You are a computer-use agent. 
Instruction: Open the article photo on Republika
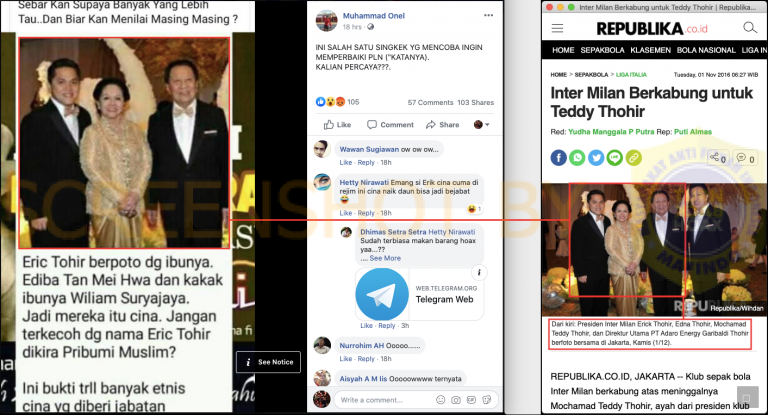pyautogui.click(x=655, y=250)
